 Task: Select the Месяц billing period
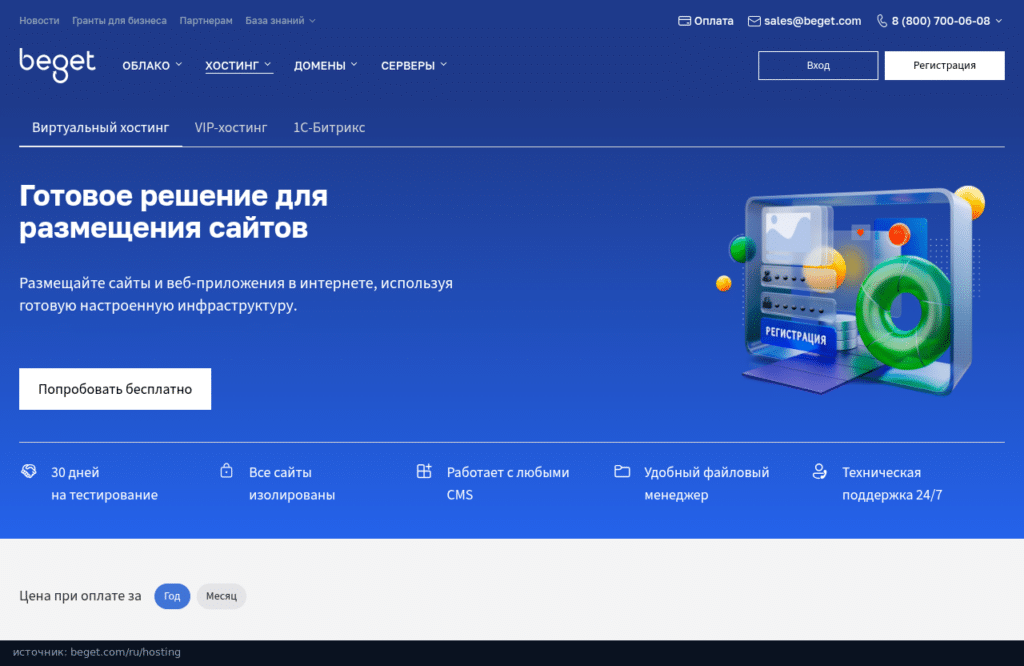tap(221, 596)
